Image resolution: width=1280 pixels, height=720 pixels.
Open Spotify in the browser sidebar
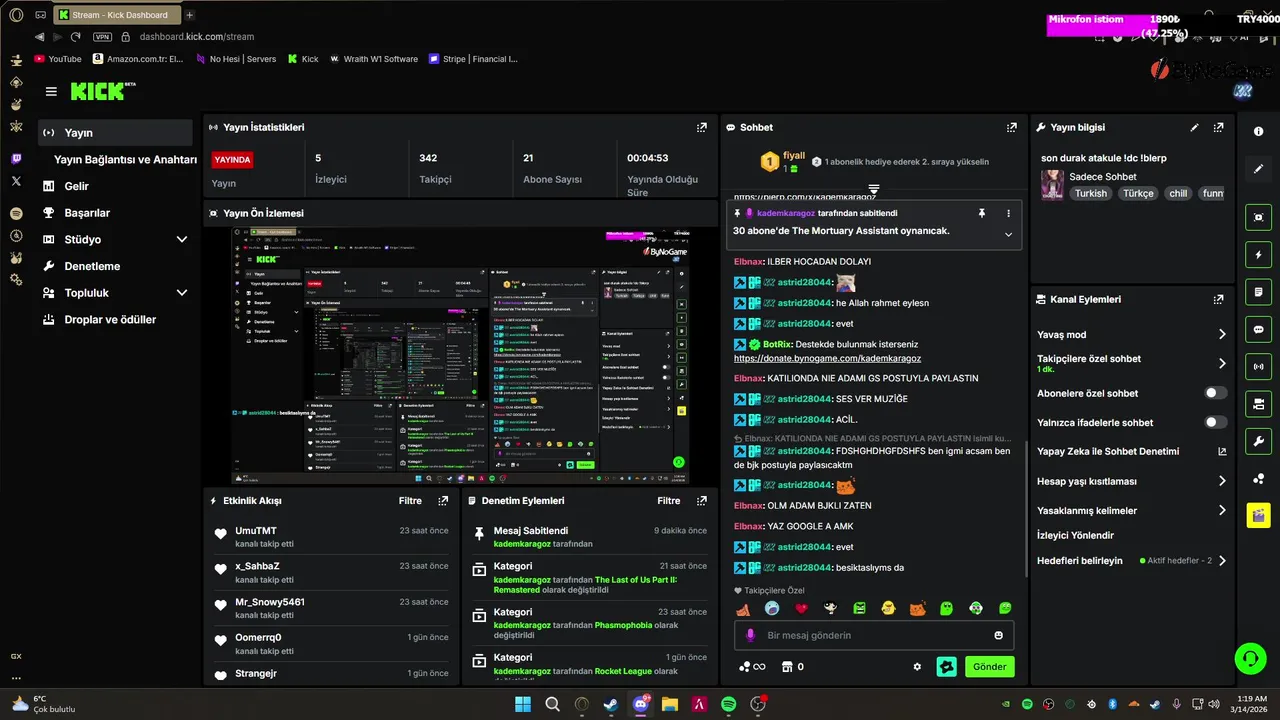pyautogui.click(x=16, y=213)
